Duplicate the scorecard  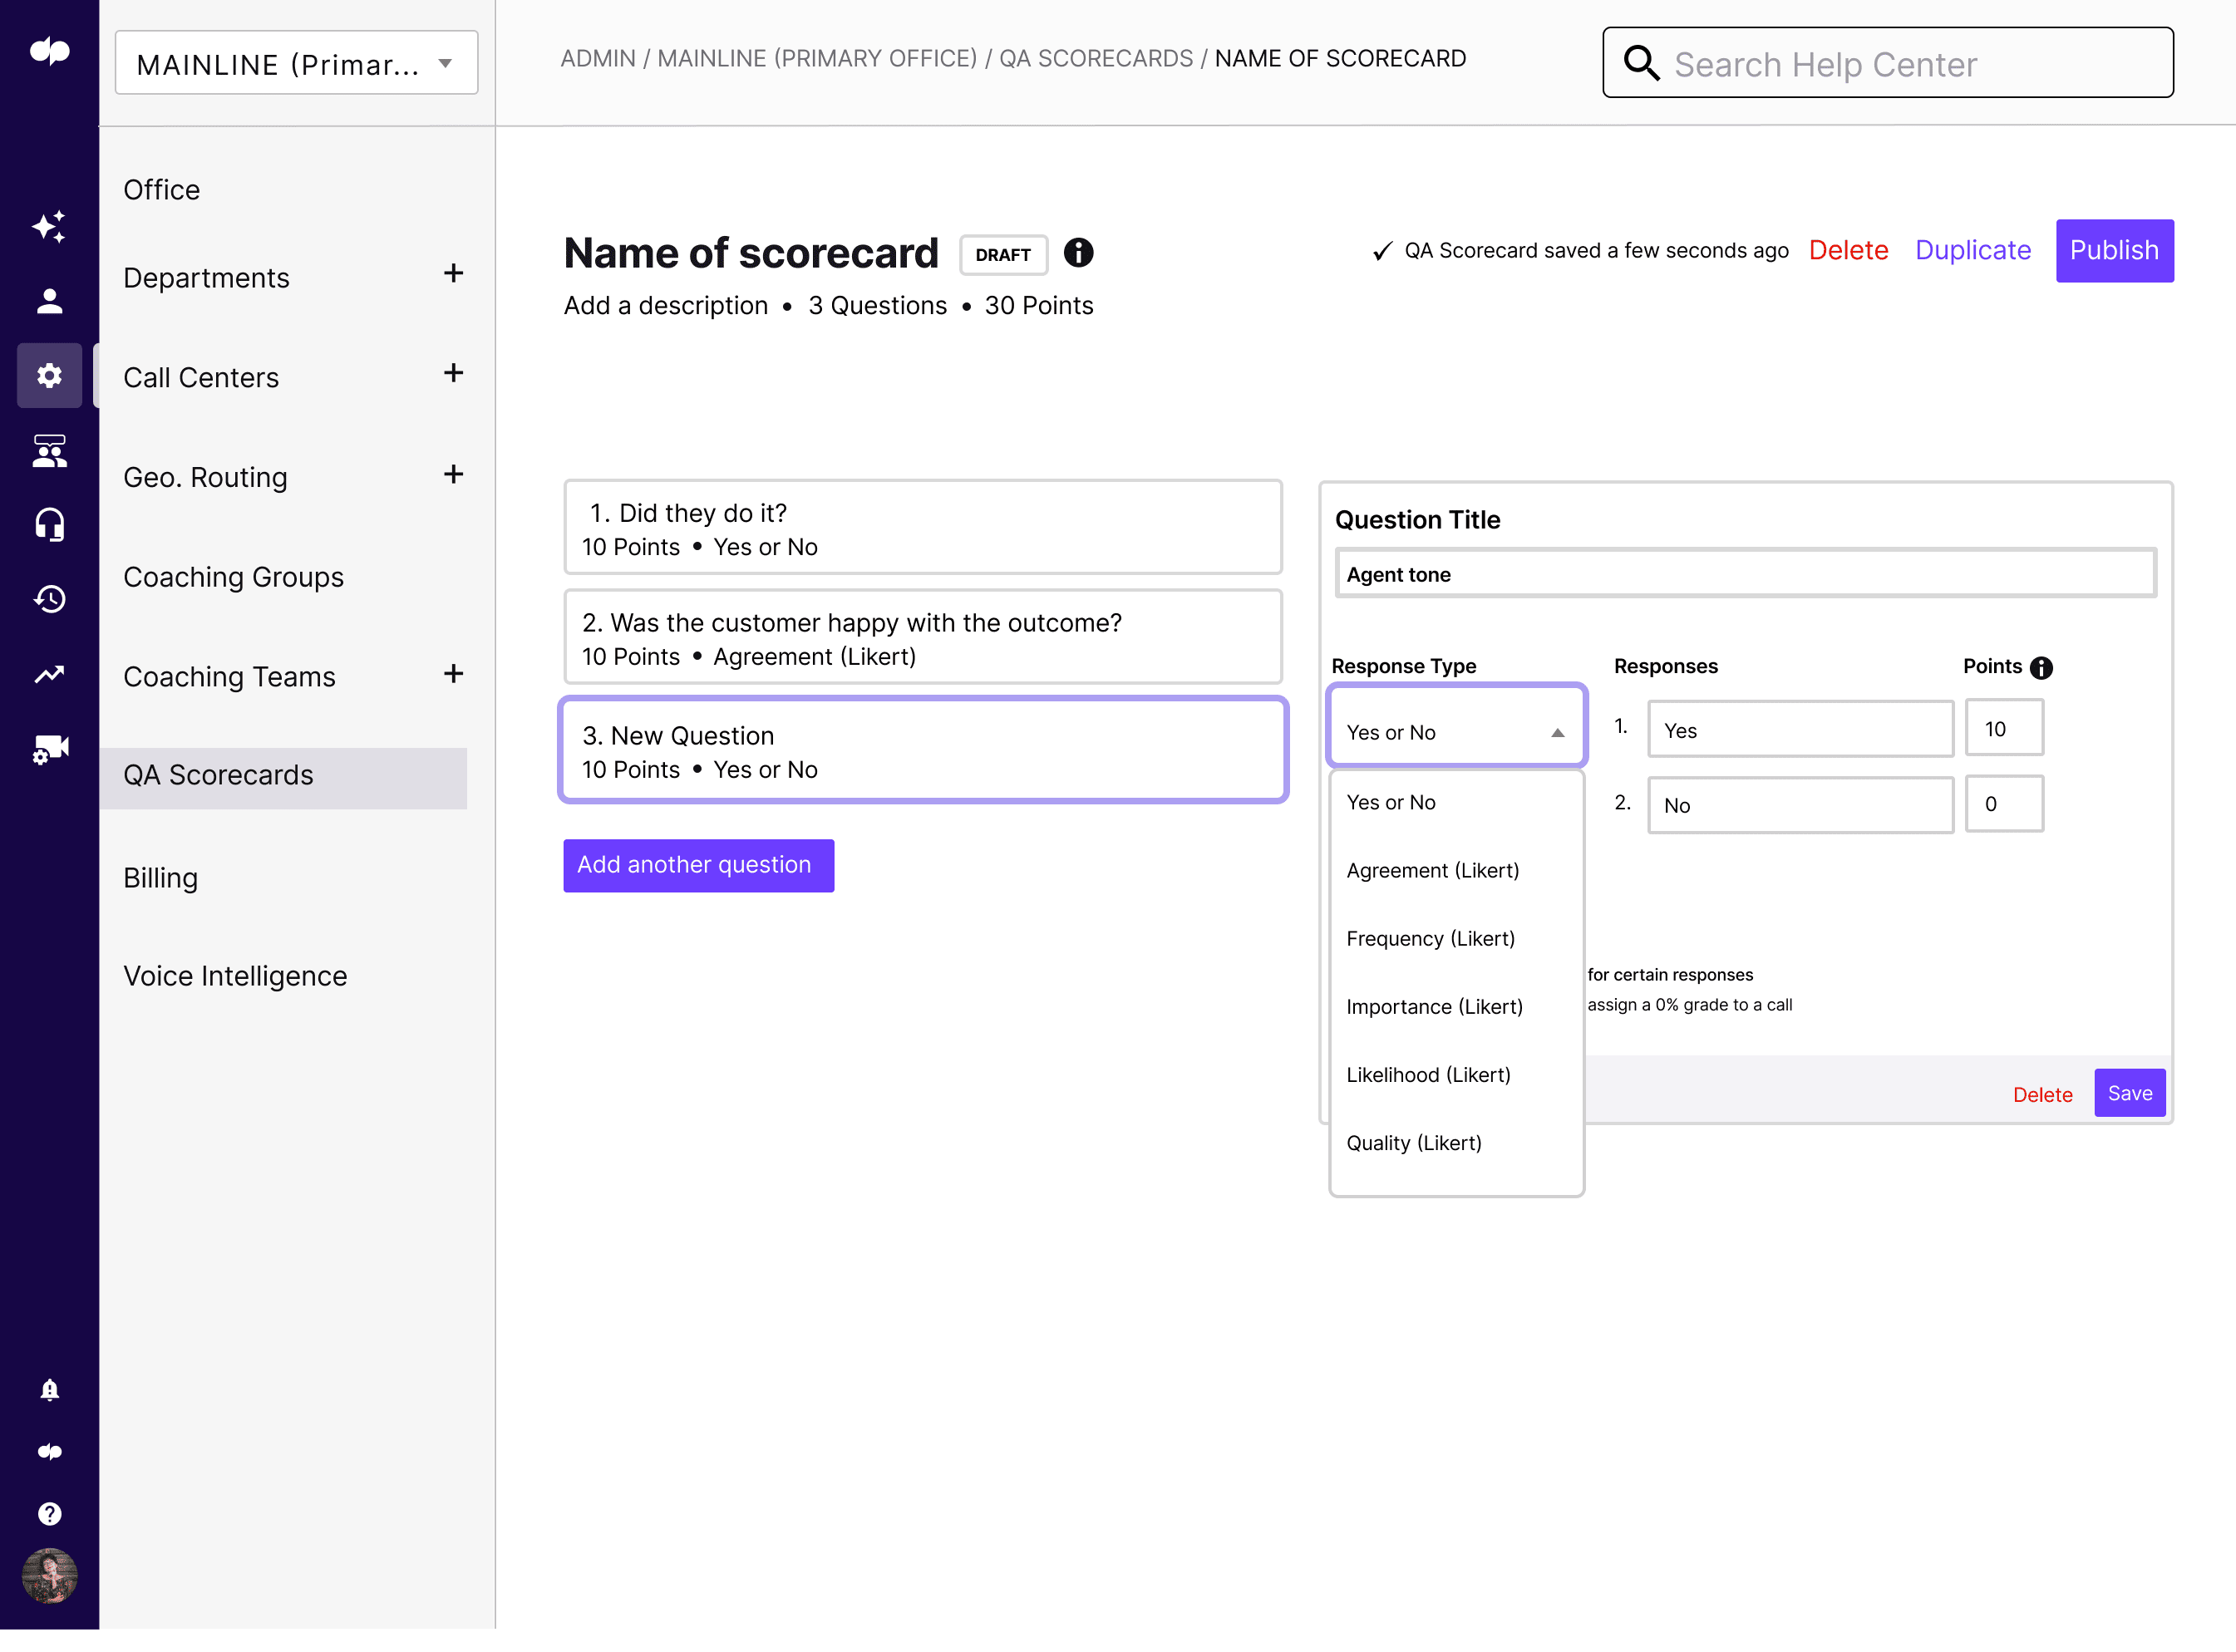1972,250
